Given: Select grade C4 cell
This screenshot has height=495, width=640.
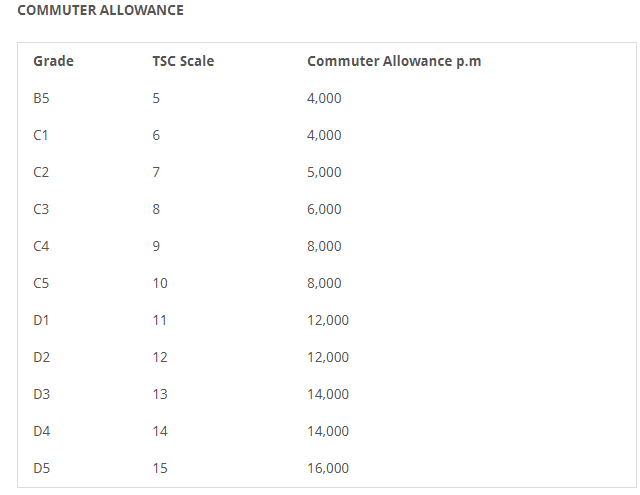Looking at the screenshot, I should 41,246.
